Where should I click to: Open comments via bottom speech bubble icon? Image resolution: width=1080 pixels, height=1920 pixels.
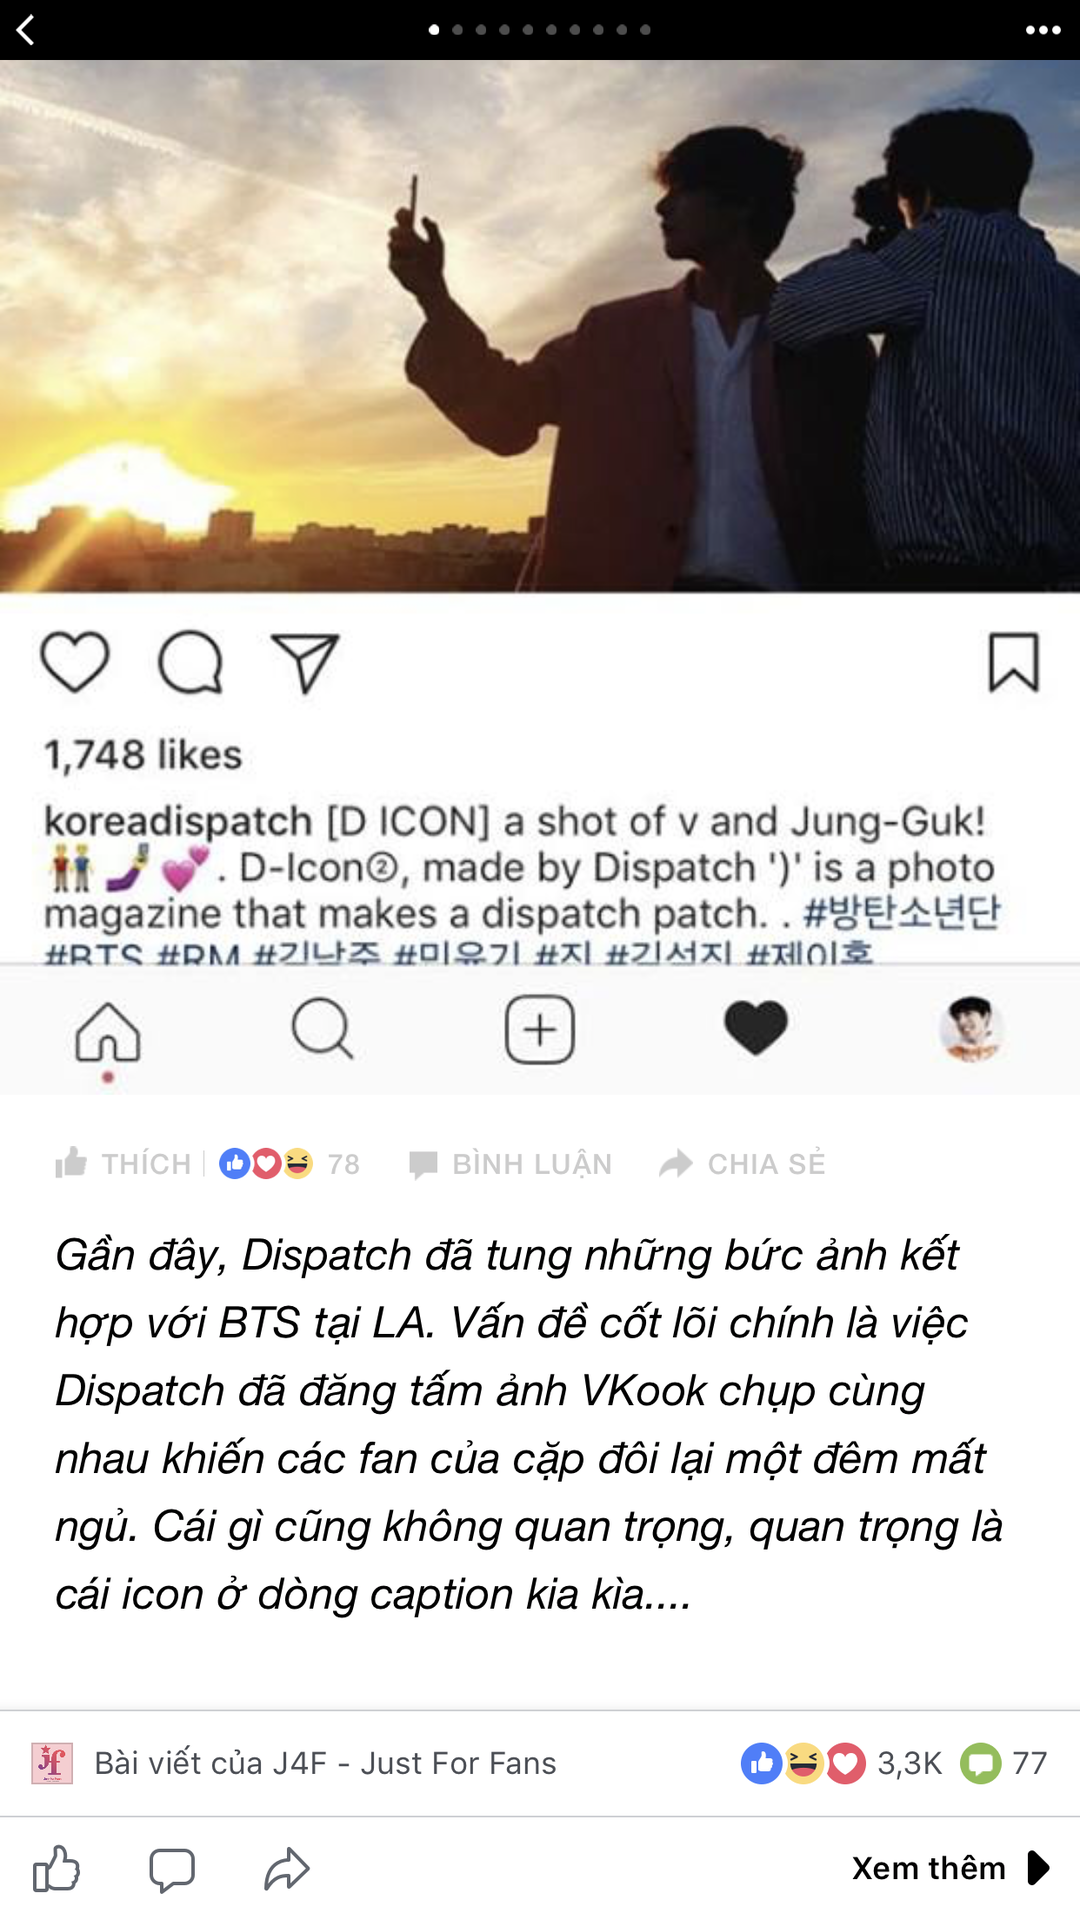click(172, 1869)
